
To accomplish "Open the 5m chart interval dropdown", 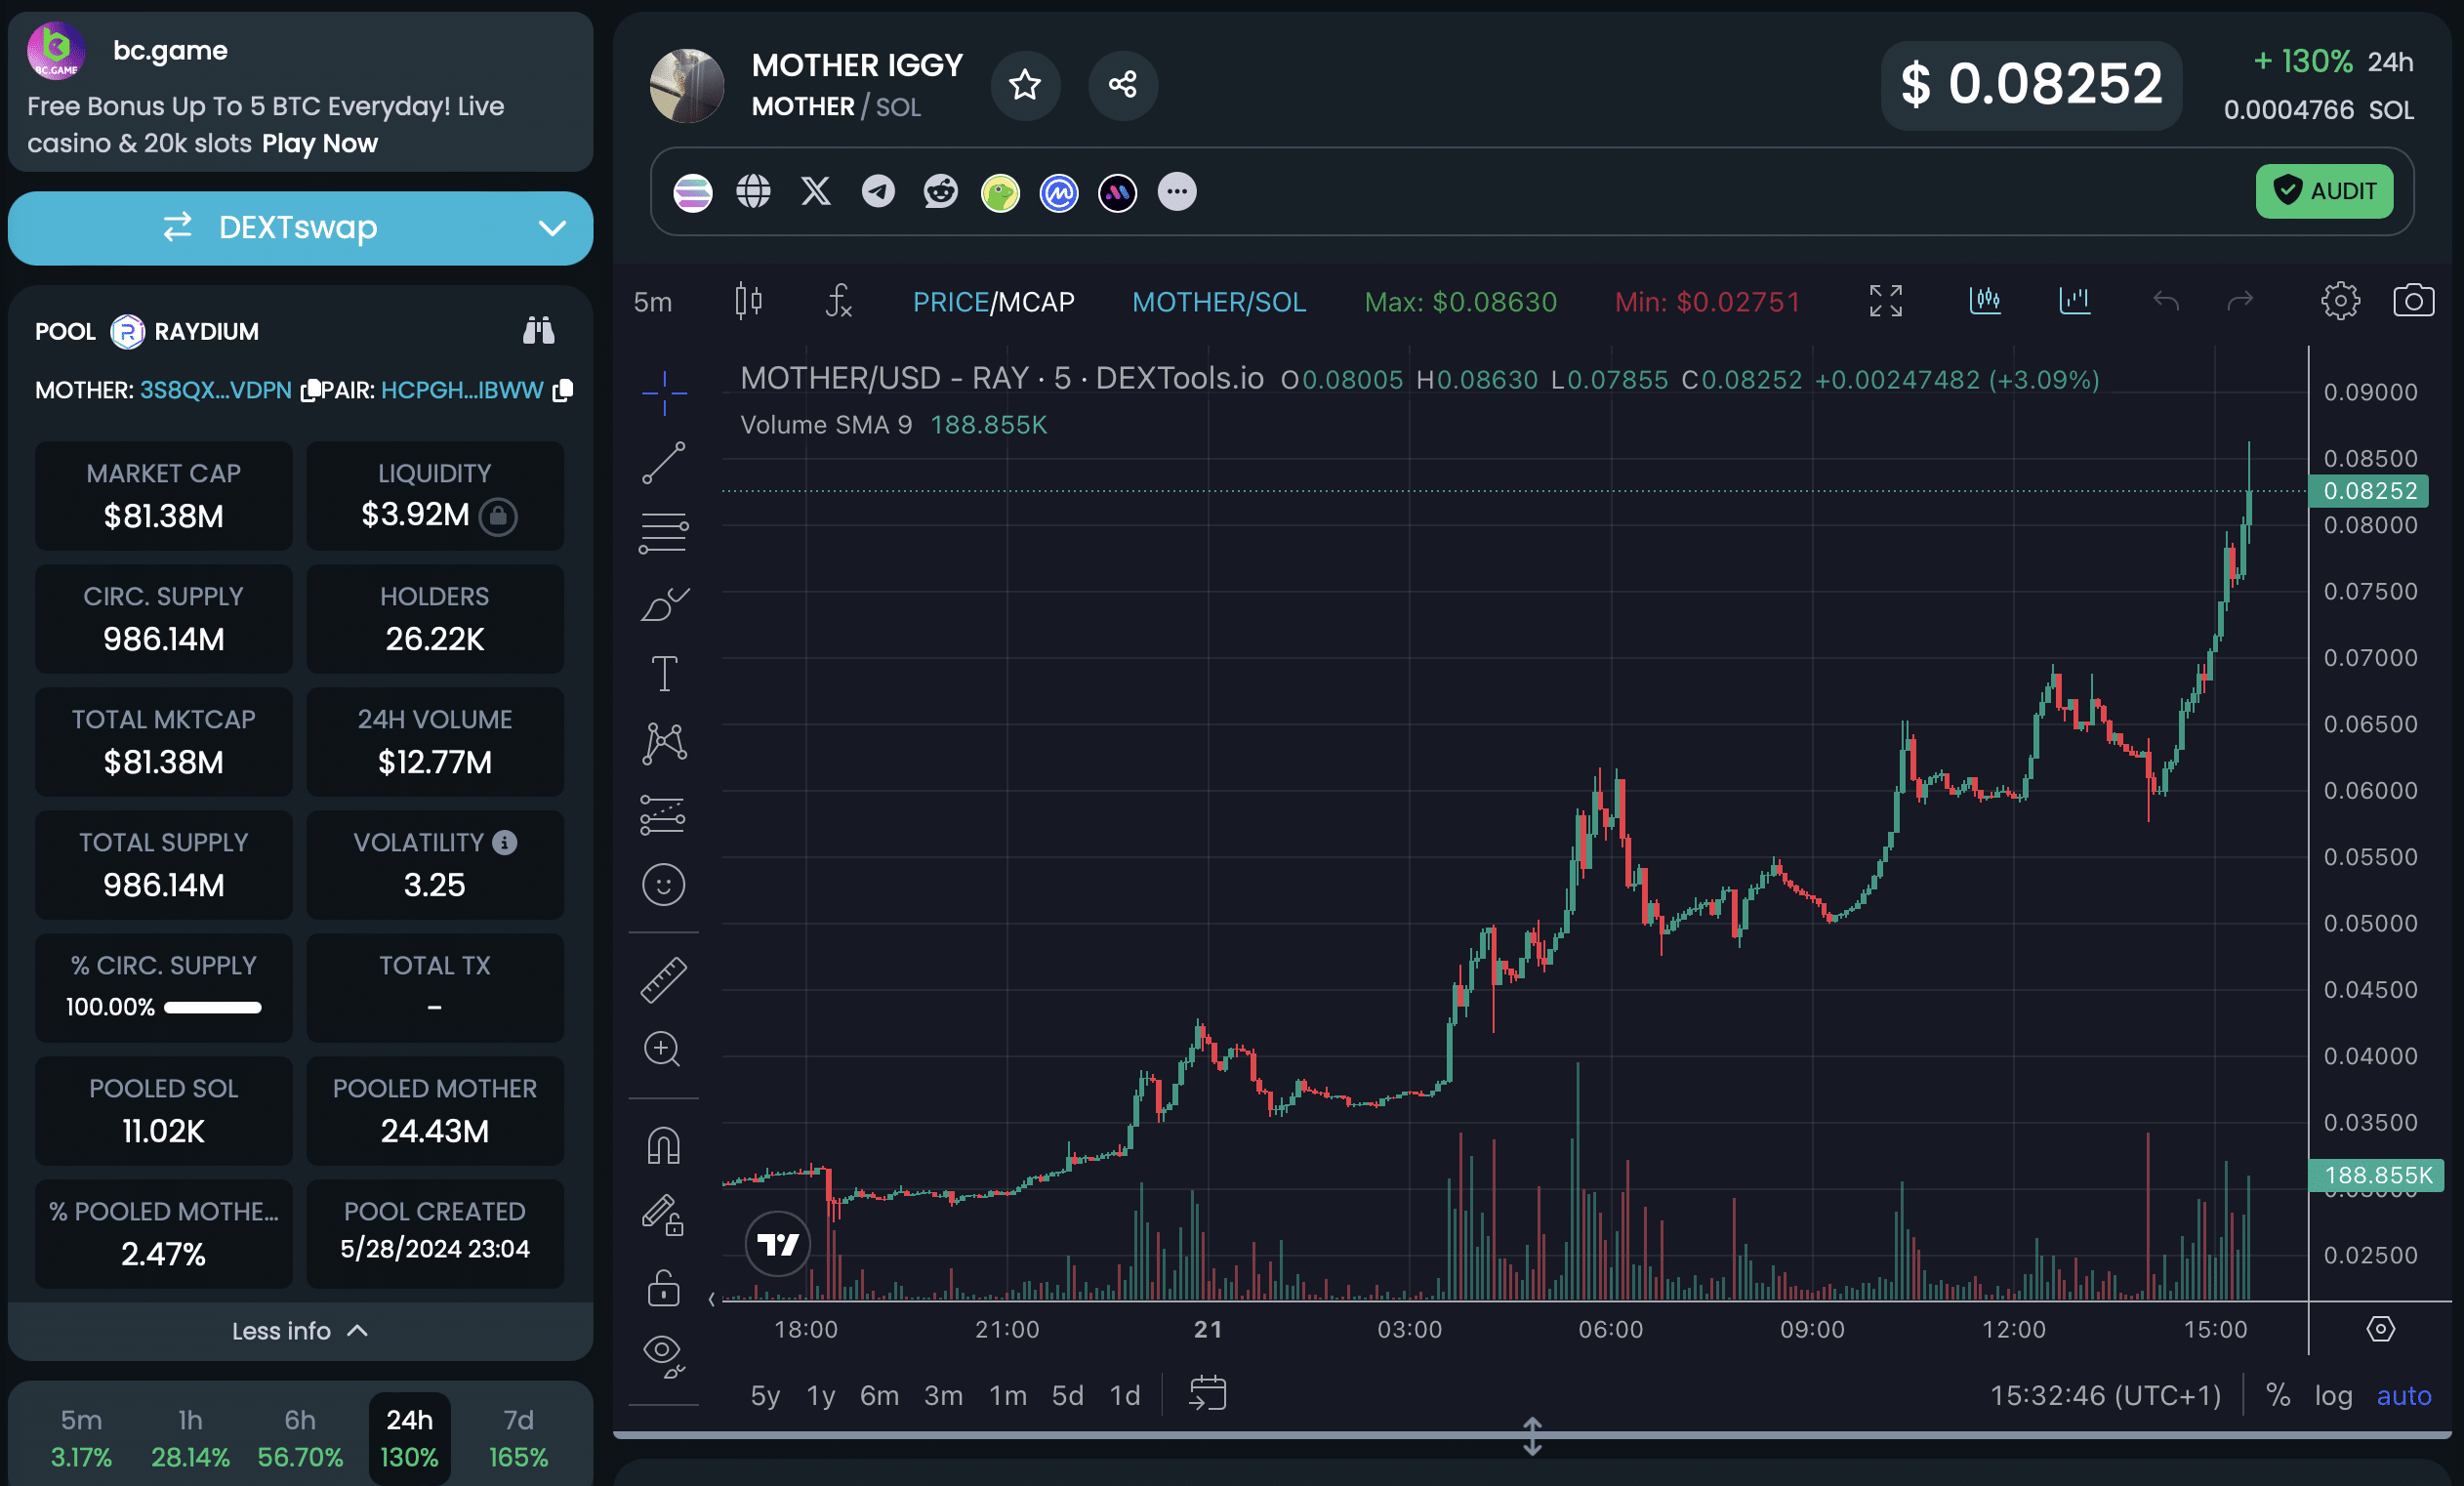I will pos(653,302).
